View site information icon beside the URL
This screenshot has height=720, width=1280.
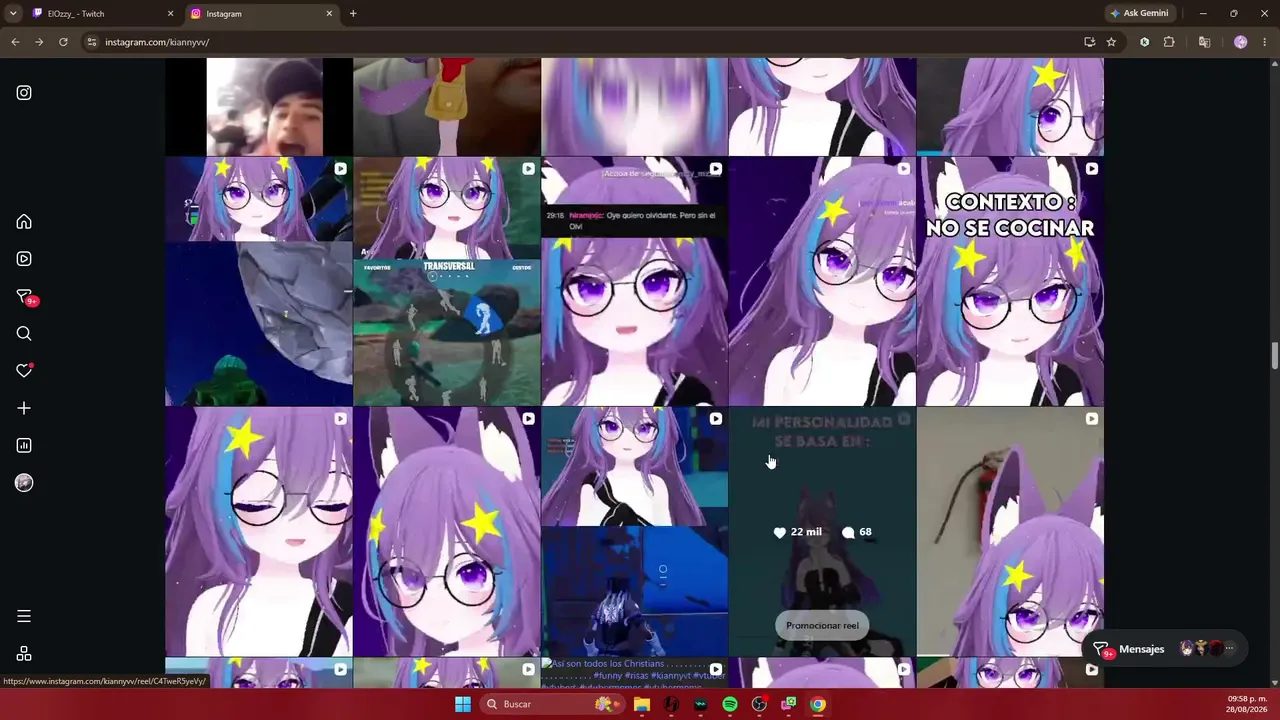point(92,42)
